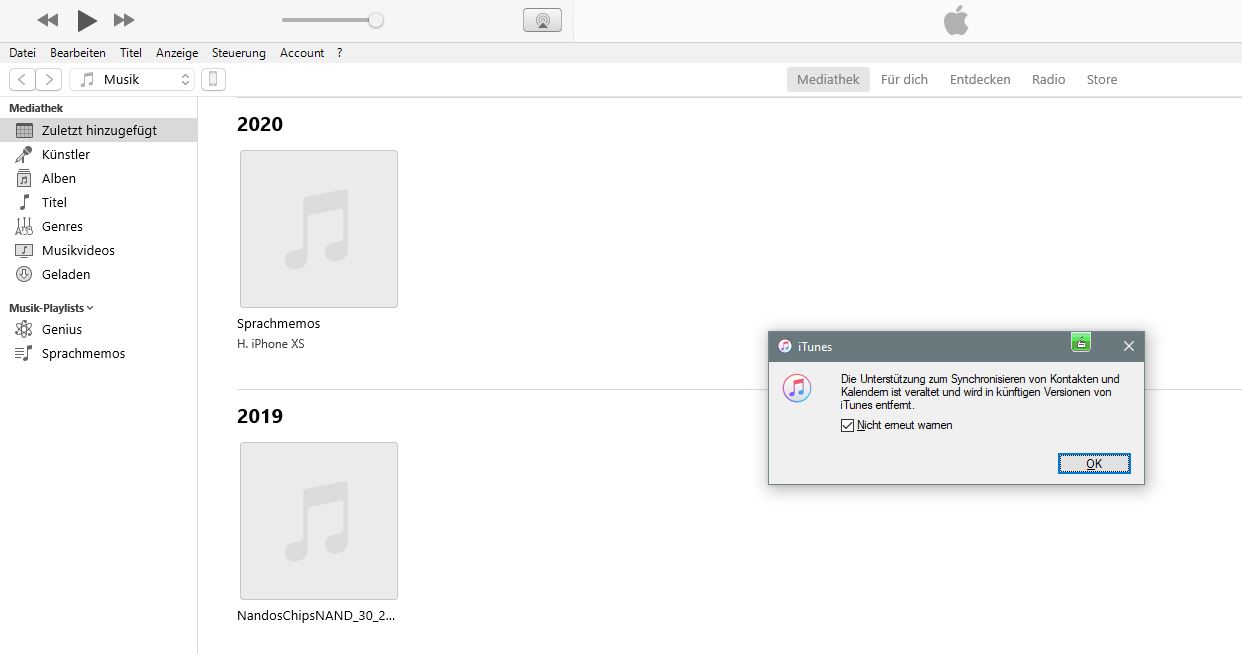Select the Sprachmemos album artwork
The image size is (1242, 654).
(319, 229)
